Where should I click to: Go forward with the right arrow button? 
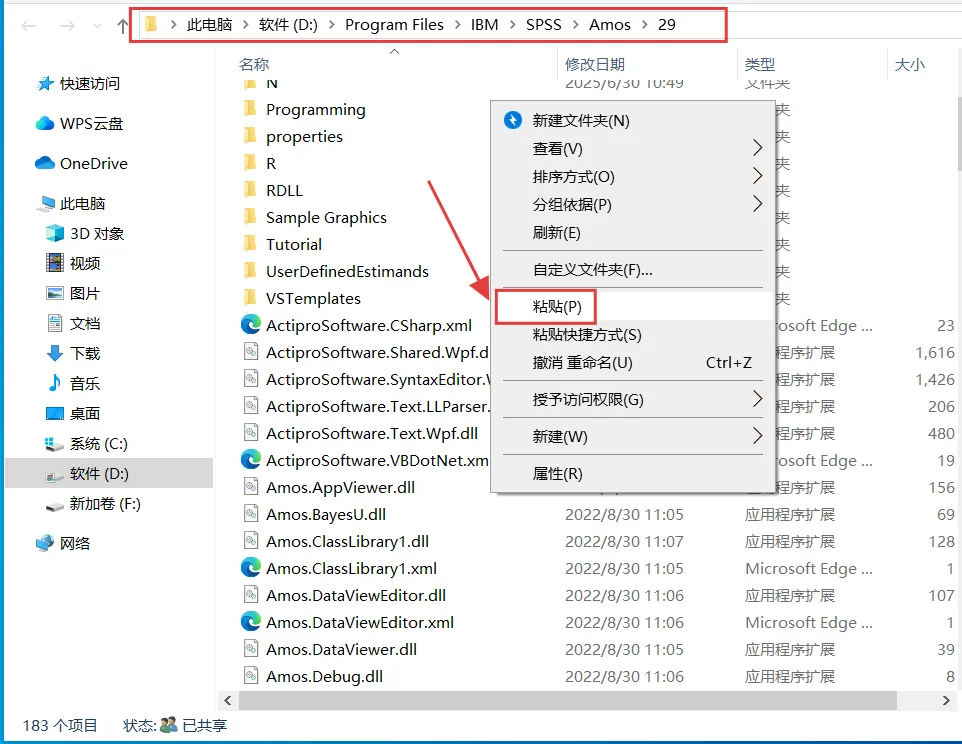pos(67,26)
